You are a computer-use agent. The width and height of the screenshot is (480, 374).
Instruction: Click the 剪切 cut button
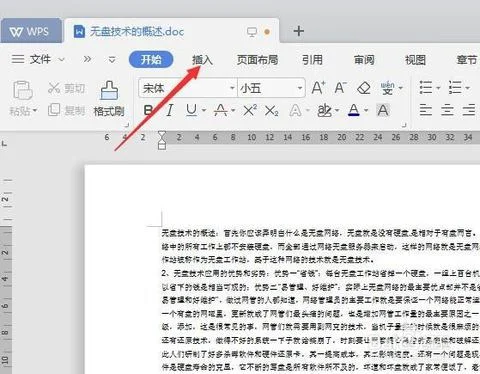point(67,88)
